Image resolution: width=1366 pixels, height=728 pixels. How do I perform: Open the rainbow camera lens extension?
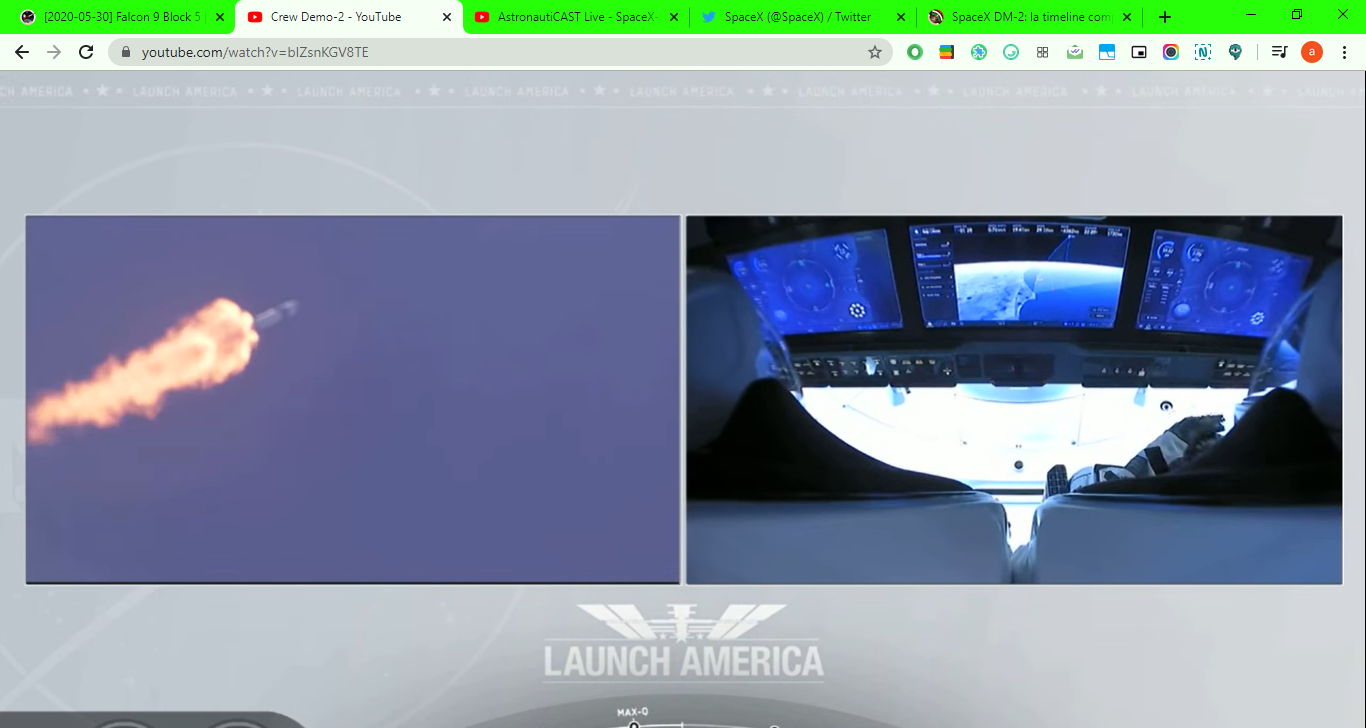[1171, 52]
